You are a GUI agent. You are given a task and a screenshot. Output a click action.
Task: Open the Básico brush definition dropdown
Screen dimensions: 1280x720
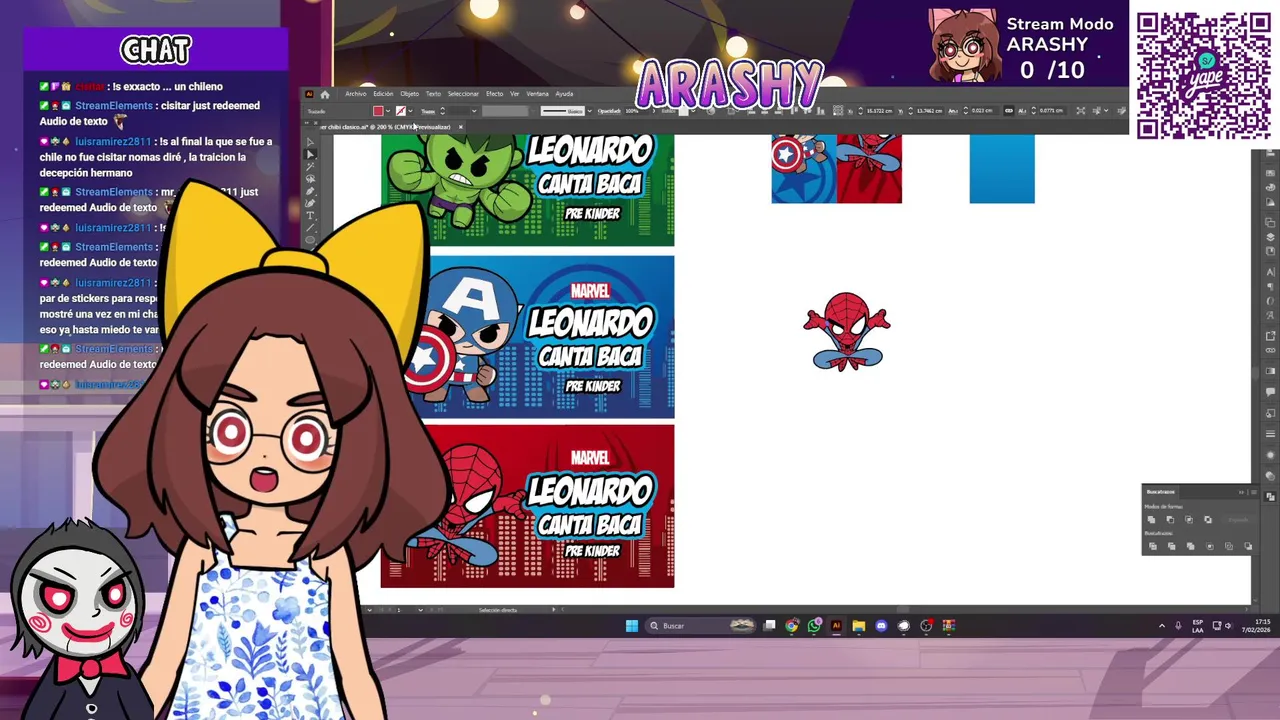(590, 110)
